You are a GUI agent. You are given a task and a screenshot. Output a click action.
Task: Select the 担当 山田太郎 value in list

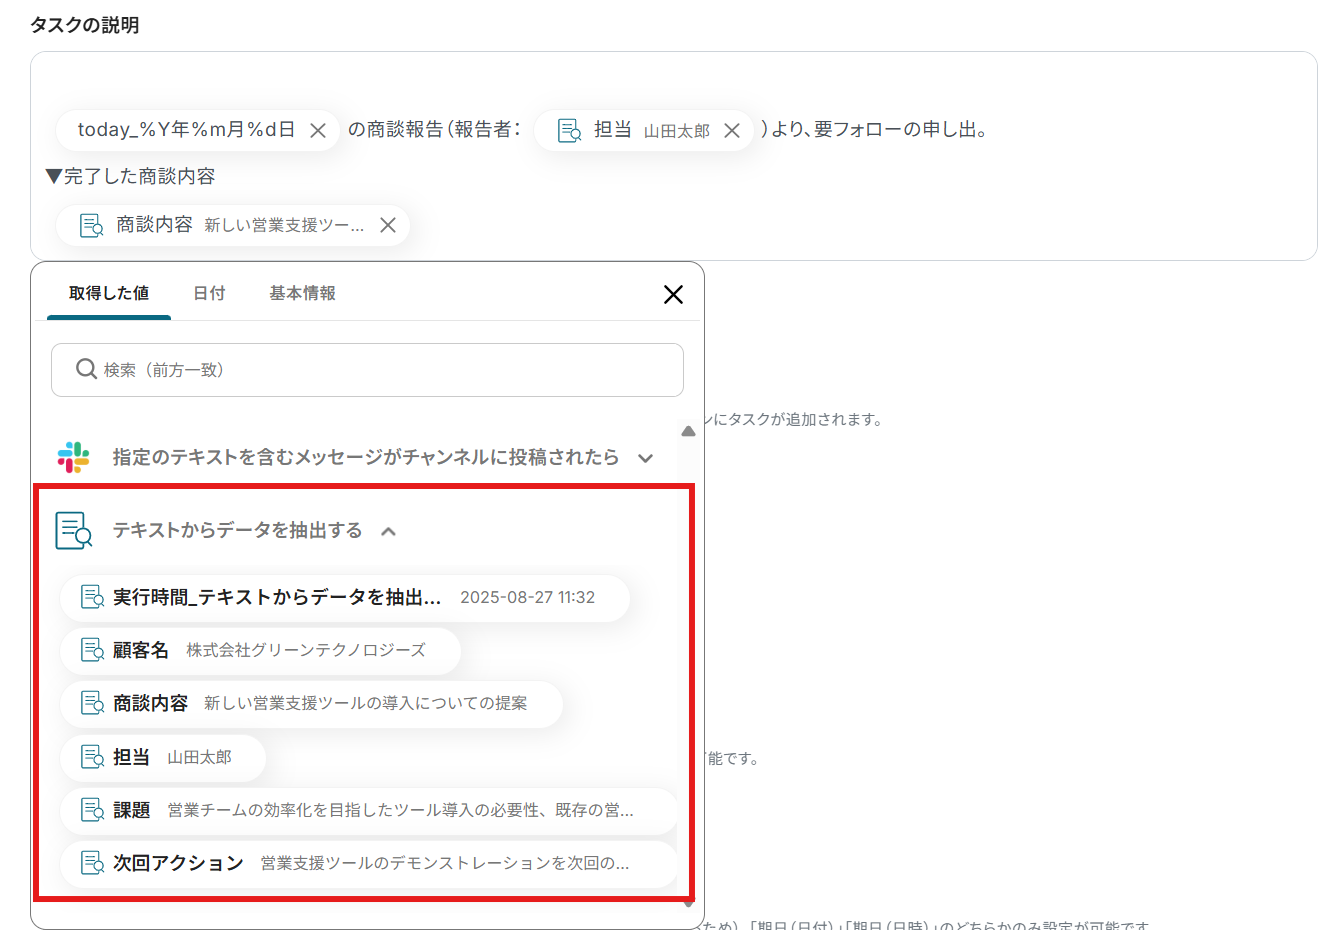coord(163,757)
